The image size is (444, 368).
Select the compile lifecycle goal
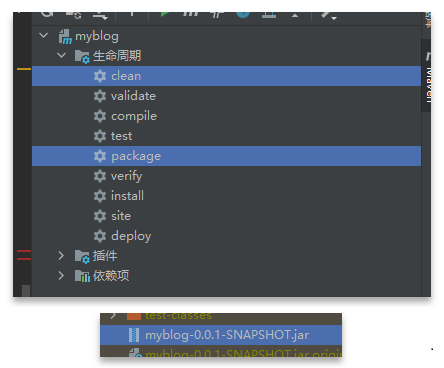coord(226,116)
